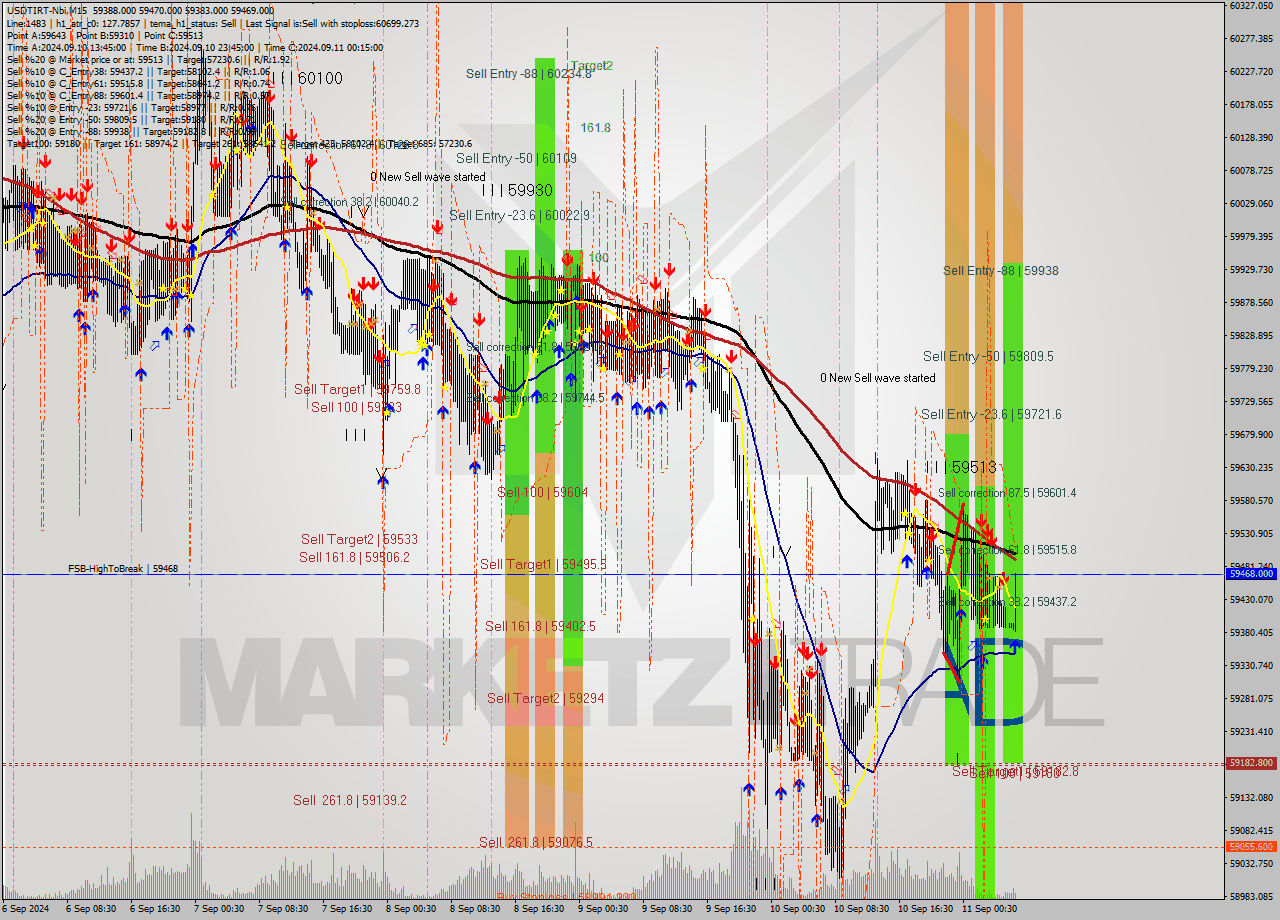The width and height of the screenshot is (1280, 920).
Task: Click the I I I | 60100 wave label
Action: click(x=306, y=78)
